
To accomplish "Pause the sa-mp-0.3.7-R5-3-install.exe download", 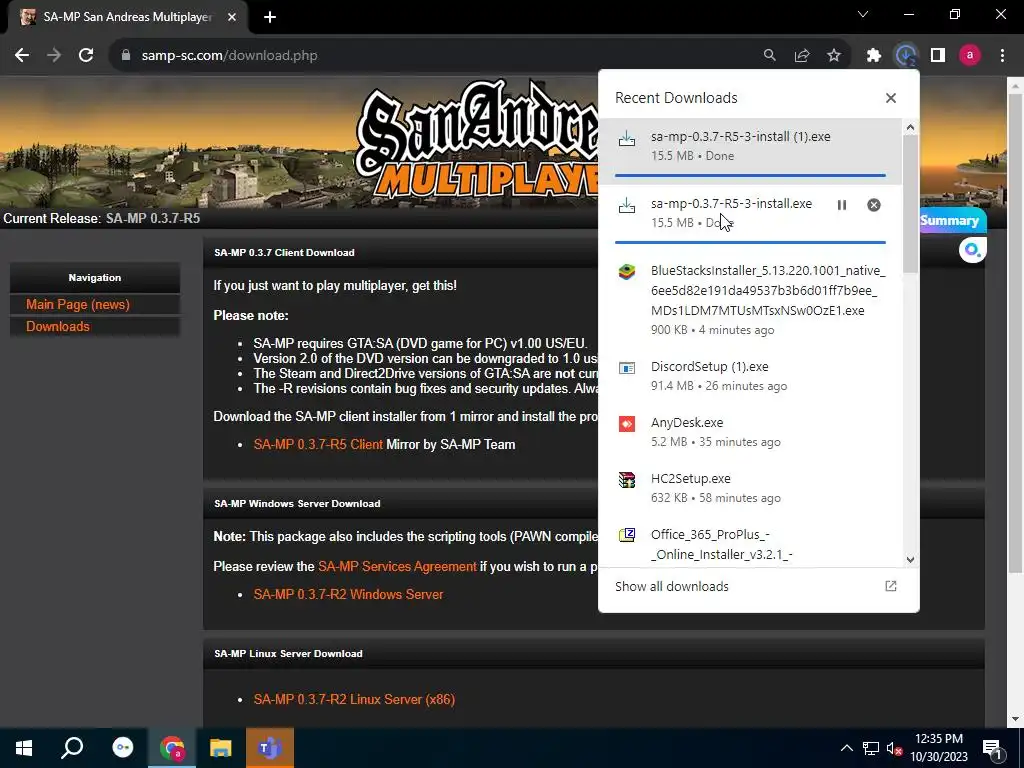I will (x=842, y=205).
